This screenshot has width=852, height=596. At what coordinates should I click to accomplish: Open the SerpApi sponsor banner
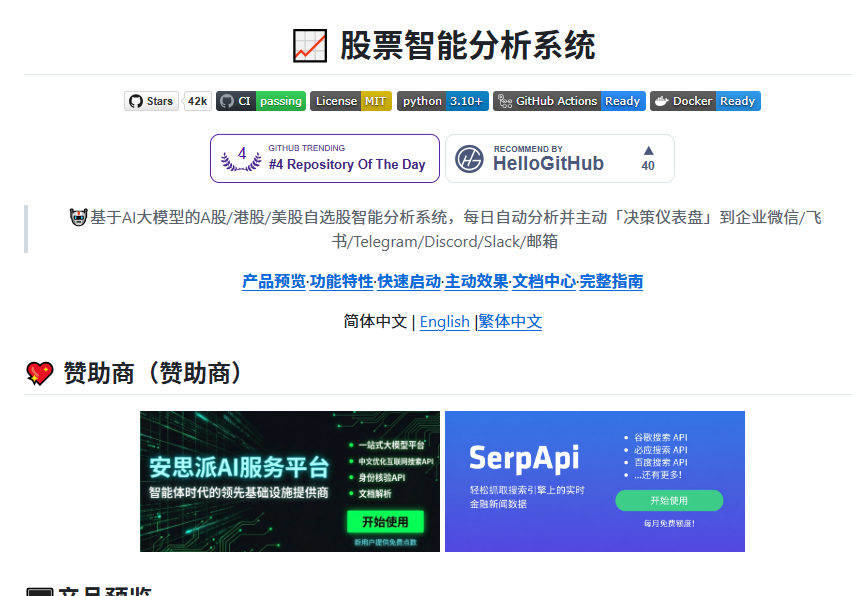pos(595,481)
